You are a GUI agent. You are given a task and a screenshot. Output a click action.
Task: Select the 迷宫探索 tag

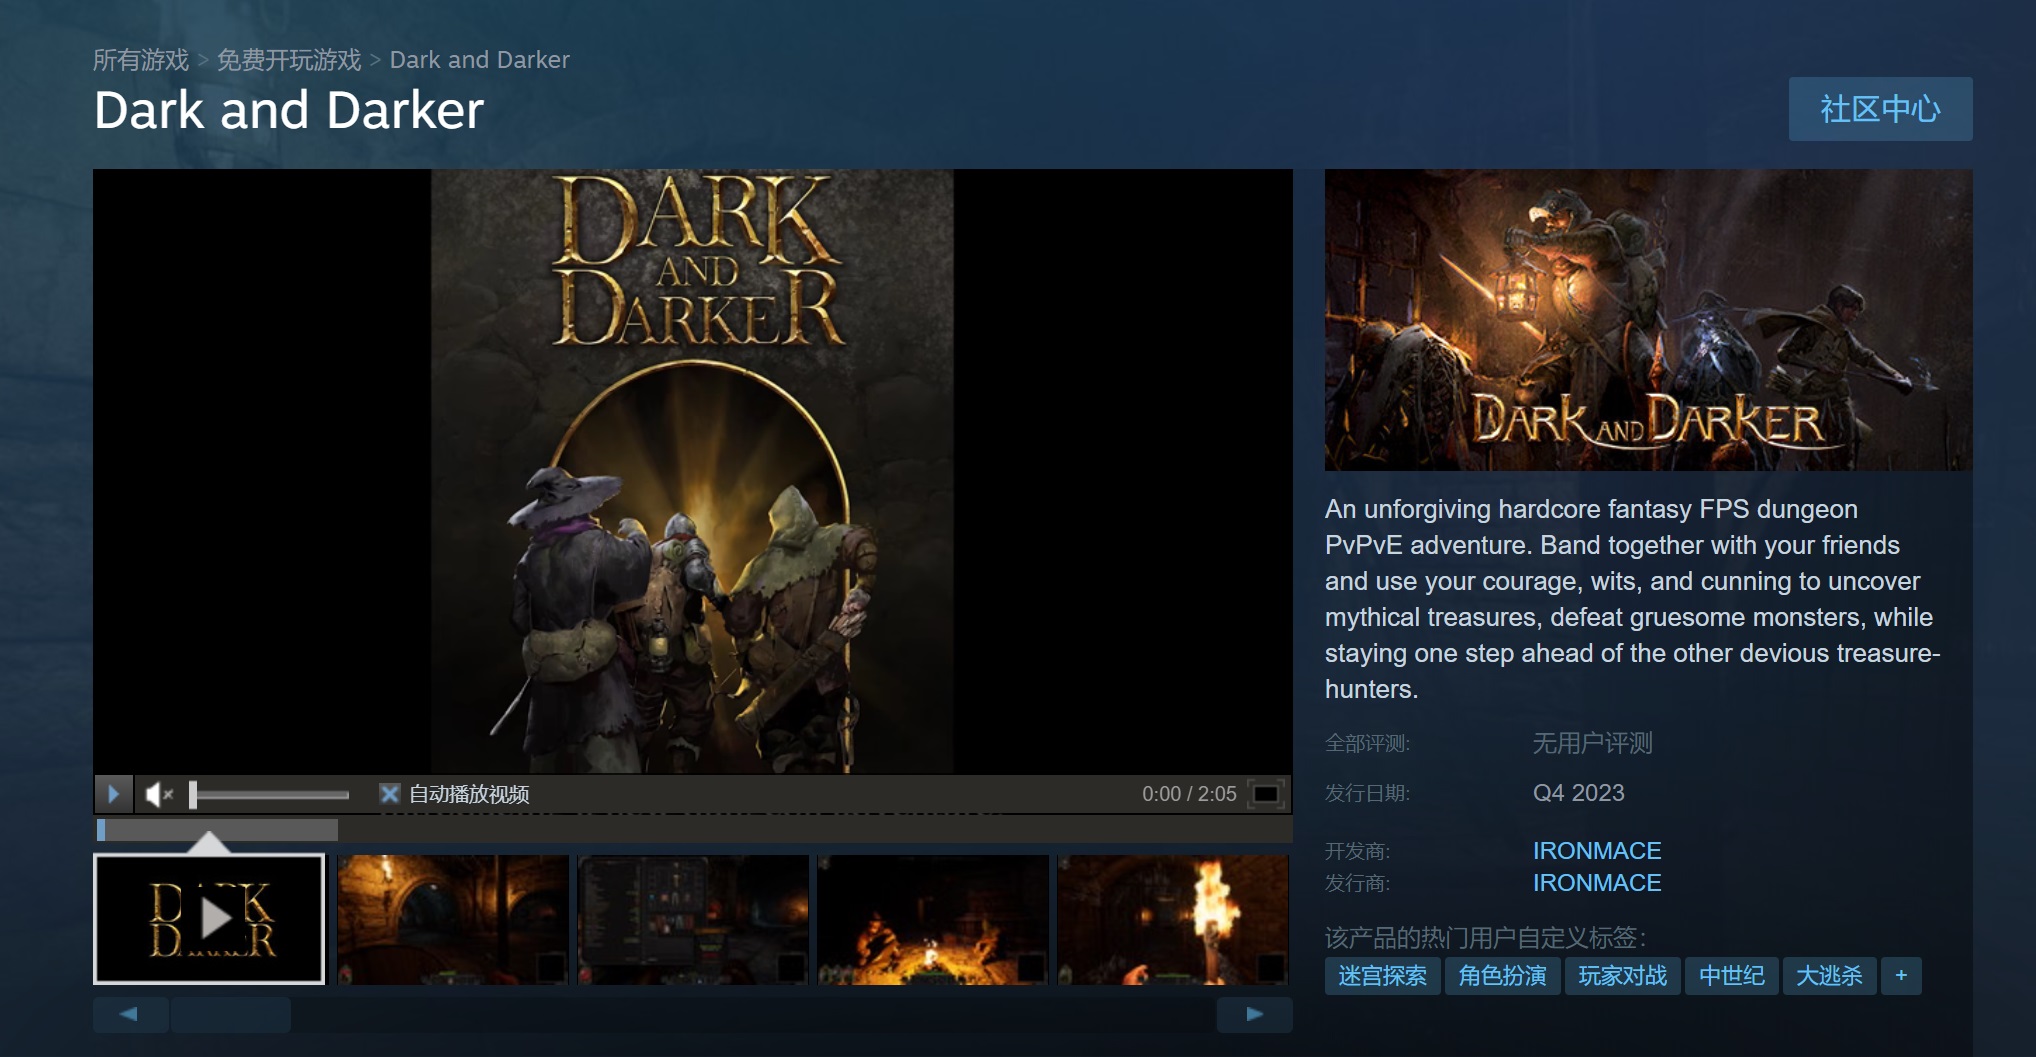pos(1382,976)
